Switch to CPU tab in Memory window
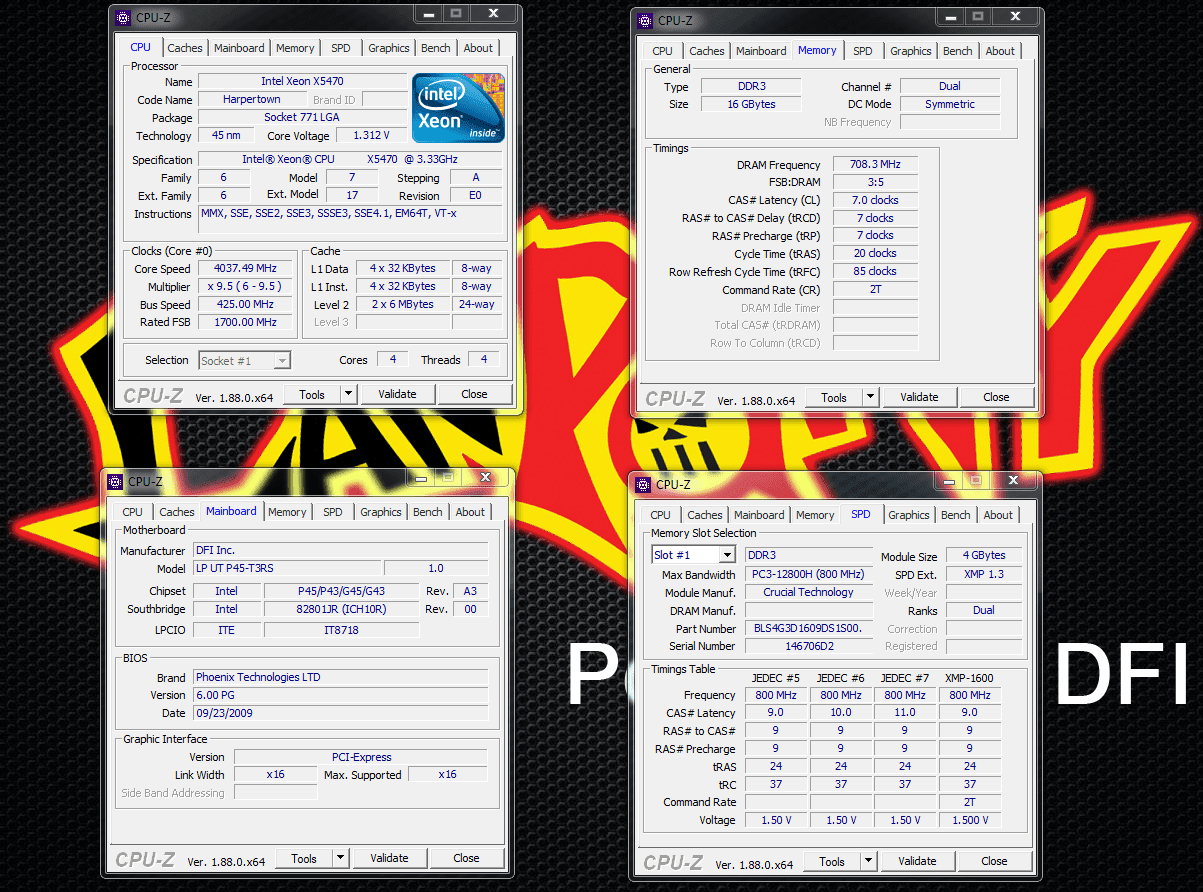Viewport: 1203px width, 892px height. [663, 50]
